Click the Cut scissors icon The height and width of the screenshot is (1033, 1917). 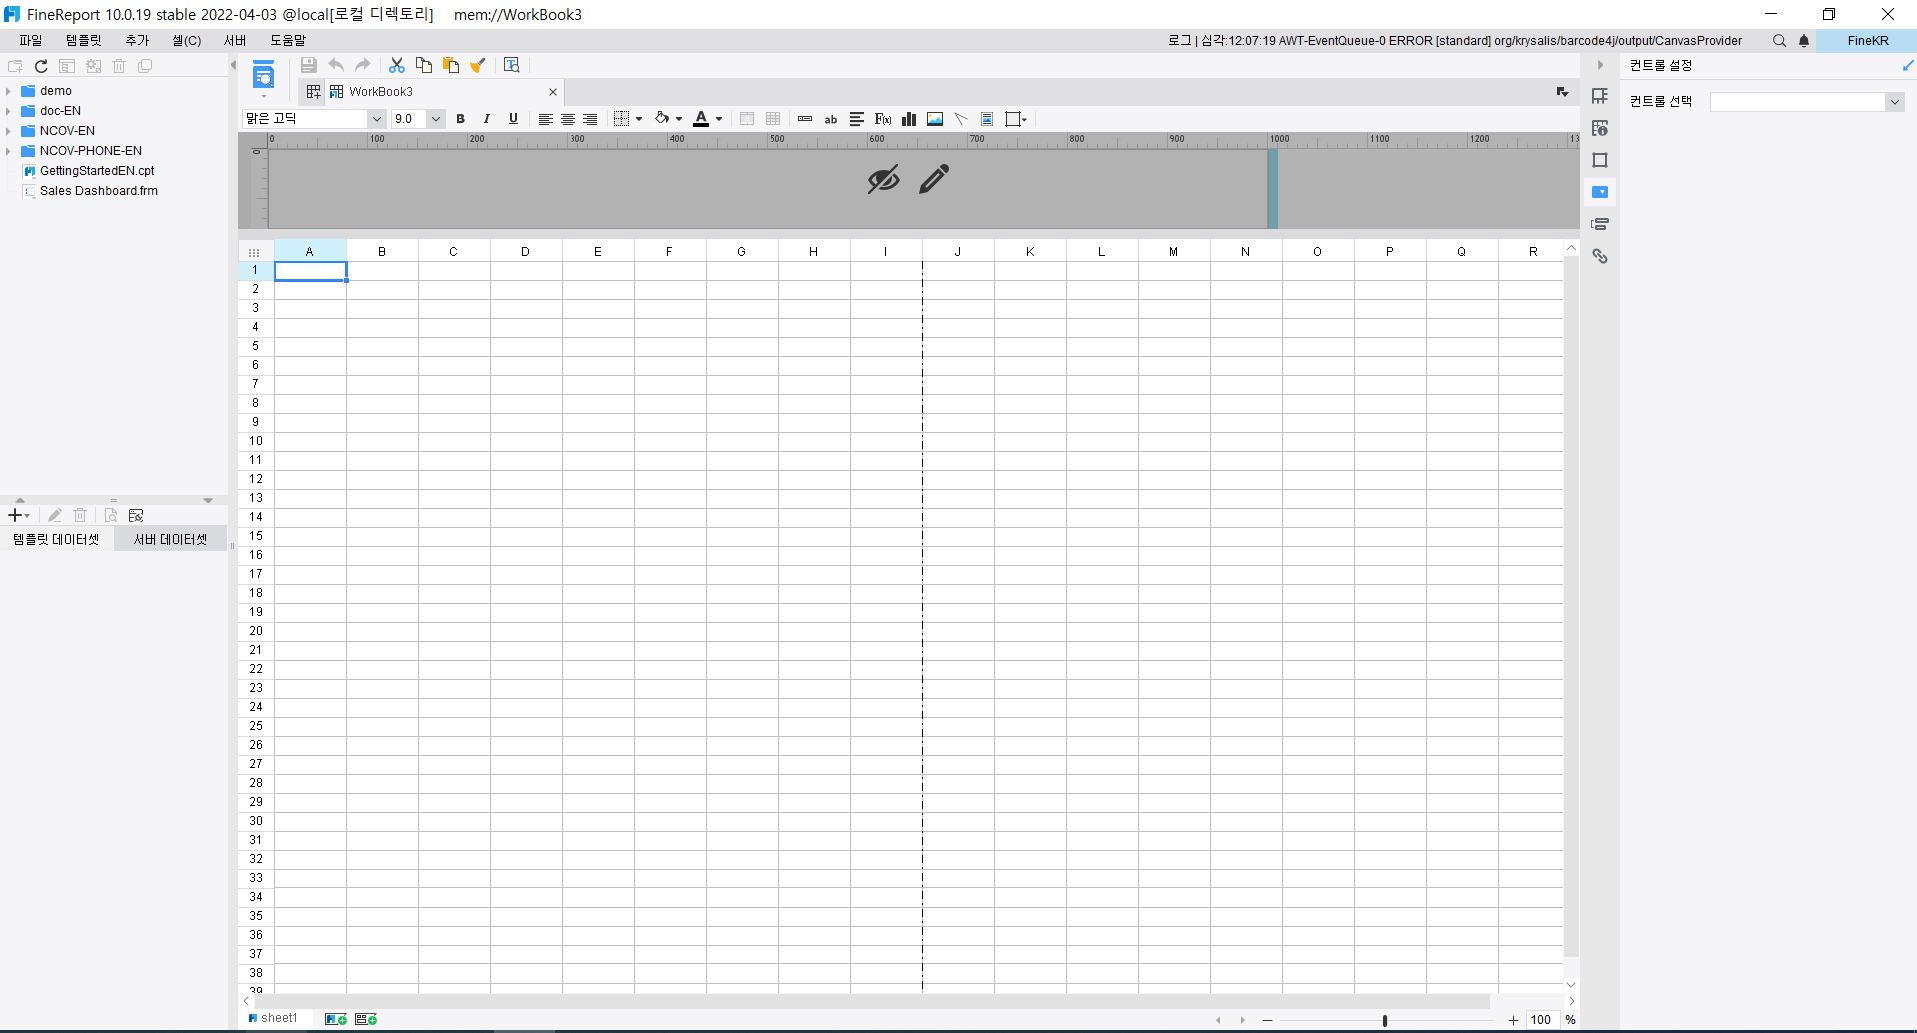[x=397, y=65]
